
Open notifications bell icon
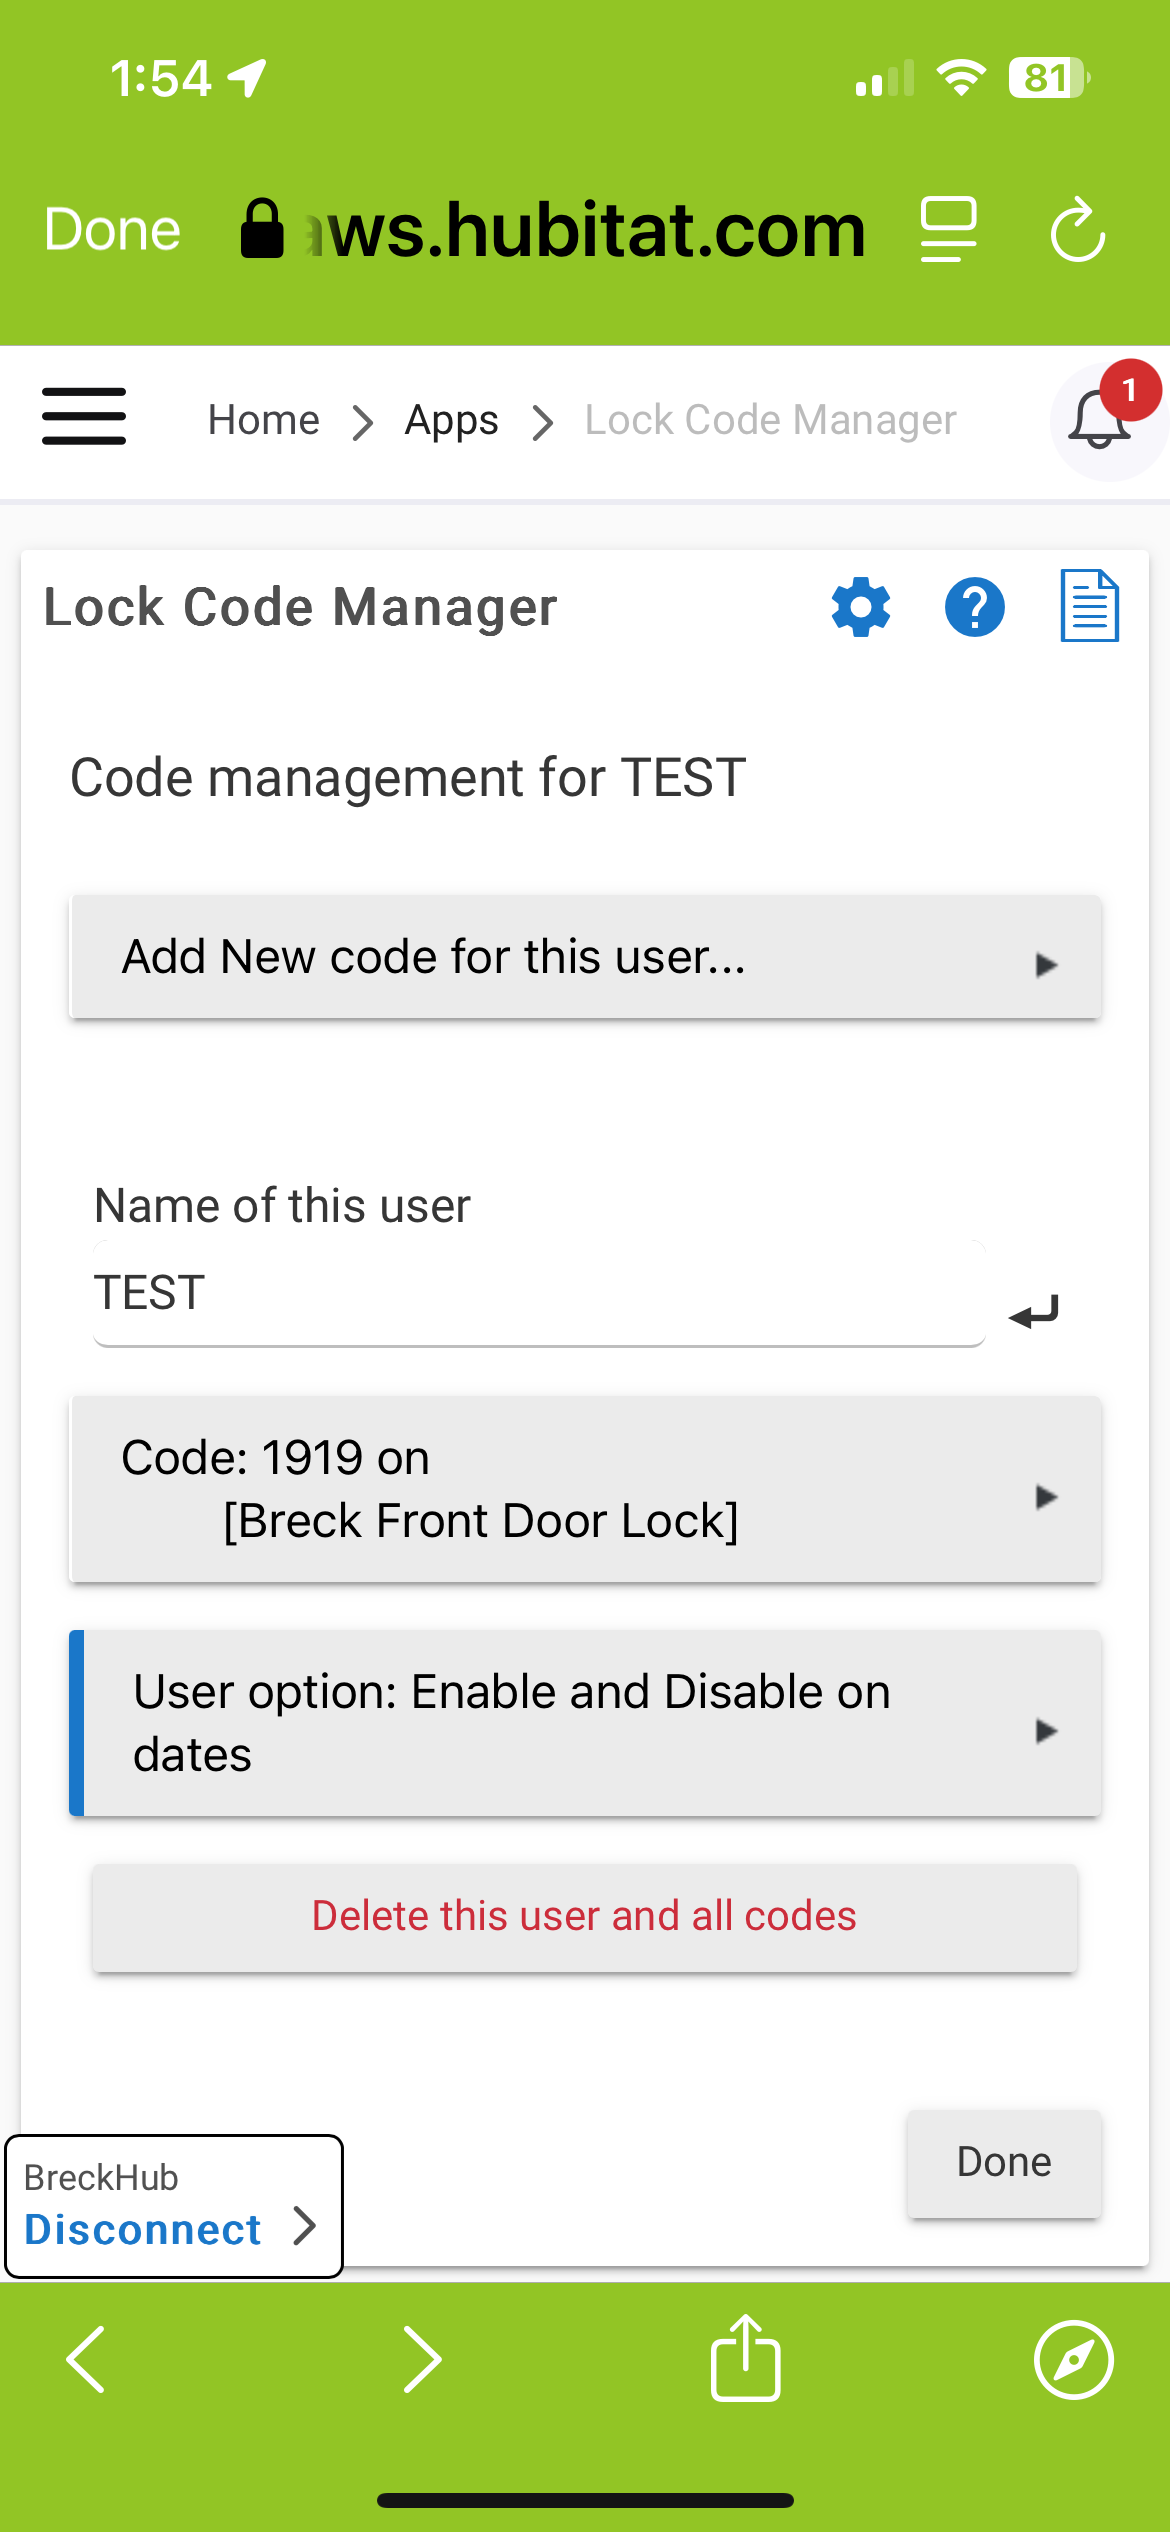click(1100, 420)
